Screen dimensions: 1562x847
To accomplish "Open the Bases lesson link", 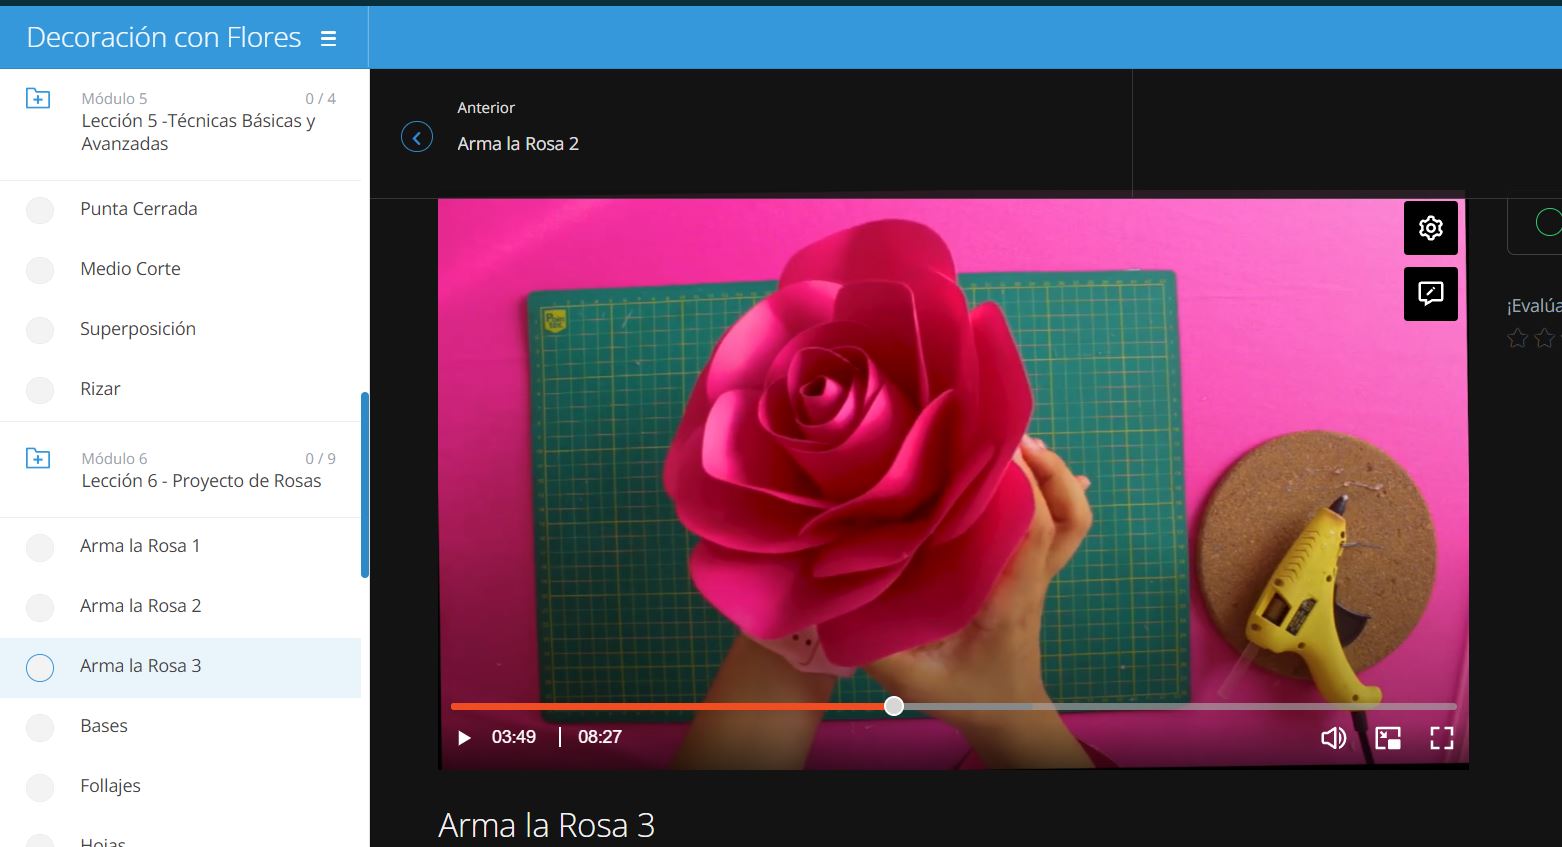I will [x=104, y=726].
